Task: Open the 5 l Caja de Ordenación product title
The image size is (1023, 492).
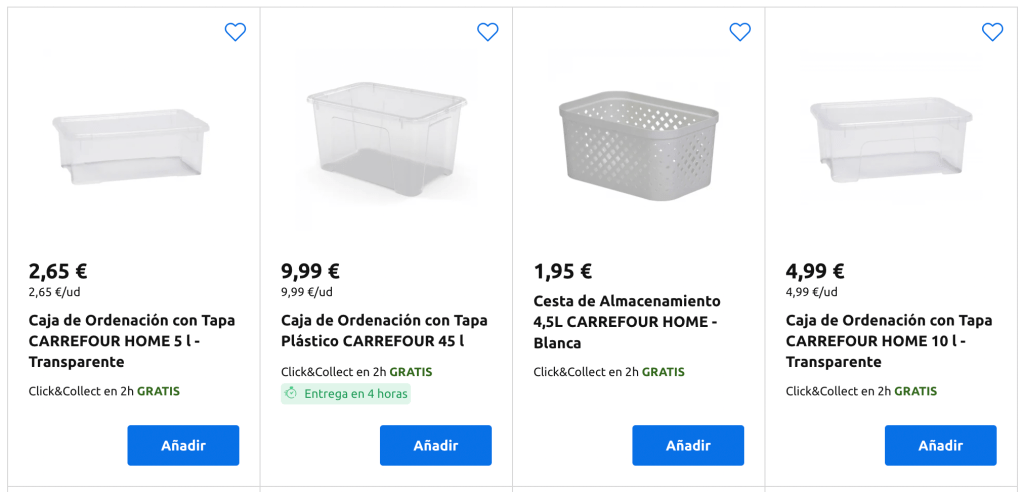Action: [132, 341]
